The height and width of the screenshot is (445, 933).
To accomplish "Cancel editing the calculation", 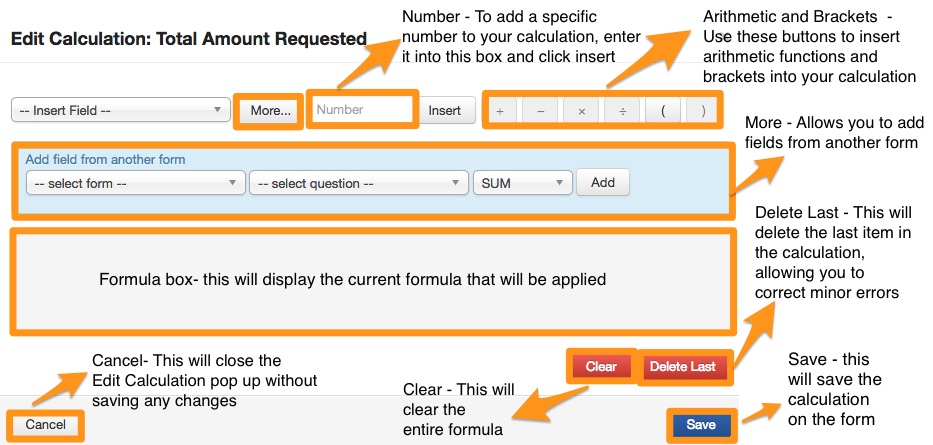I will tap(46, 425).
